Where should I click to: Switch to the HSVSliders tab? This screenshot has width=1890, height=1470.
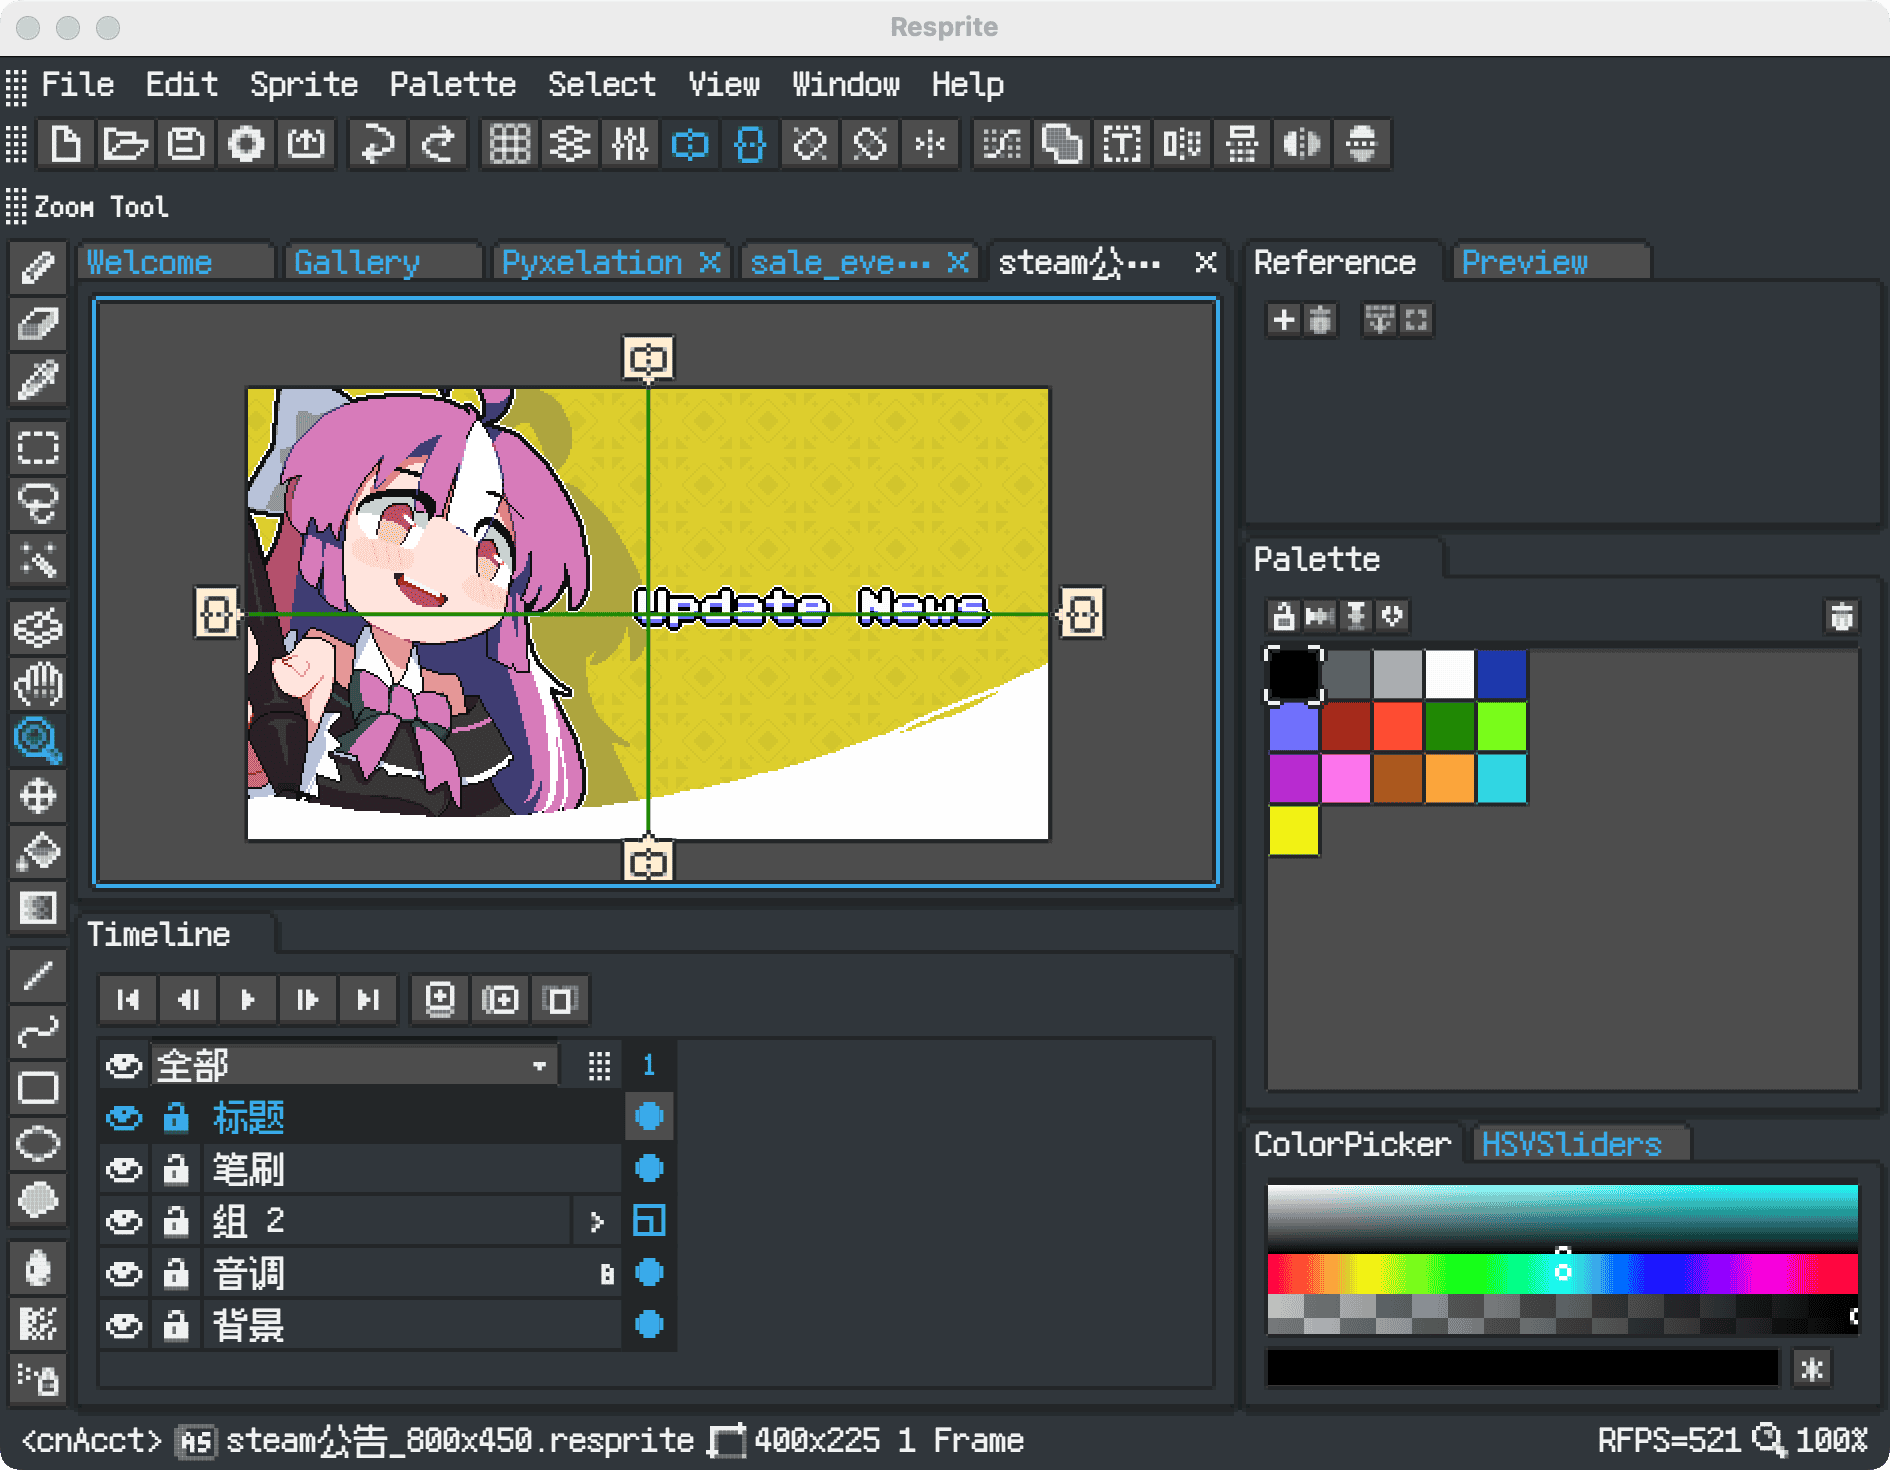[1570, 1144]
